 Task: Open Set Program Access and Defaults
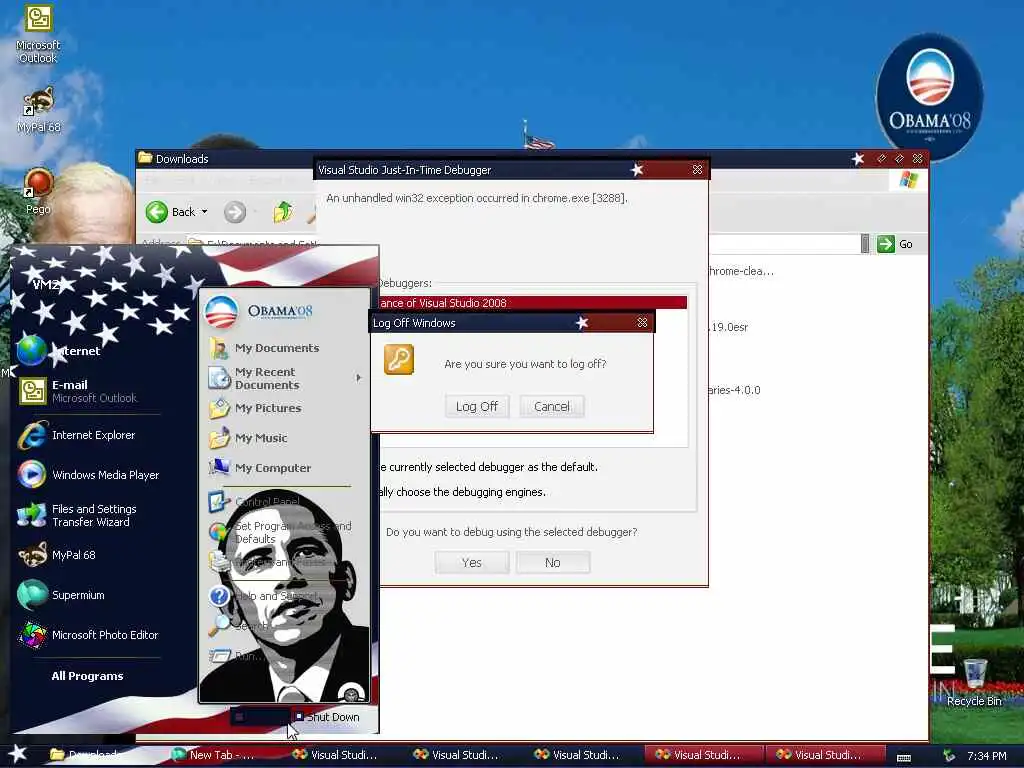[x=281, y=532]
